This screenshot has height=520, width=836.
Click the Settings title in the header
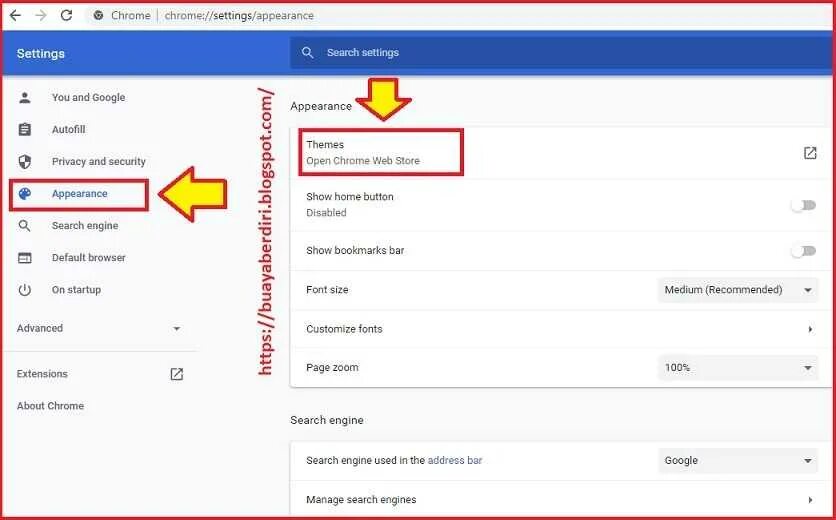[x=41, y=53]
